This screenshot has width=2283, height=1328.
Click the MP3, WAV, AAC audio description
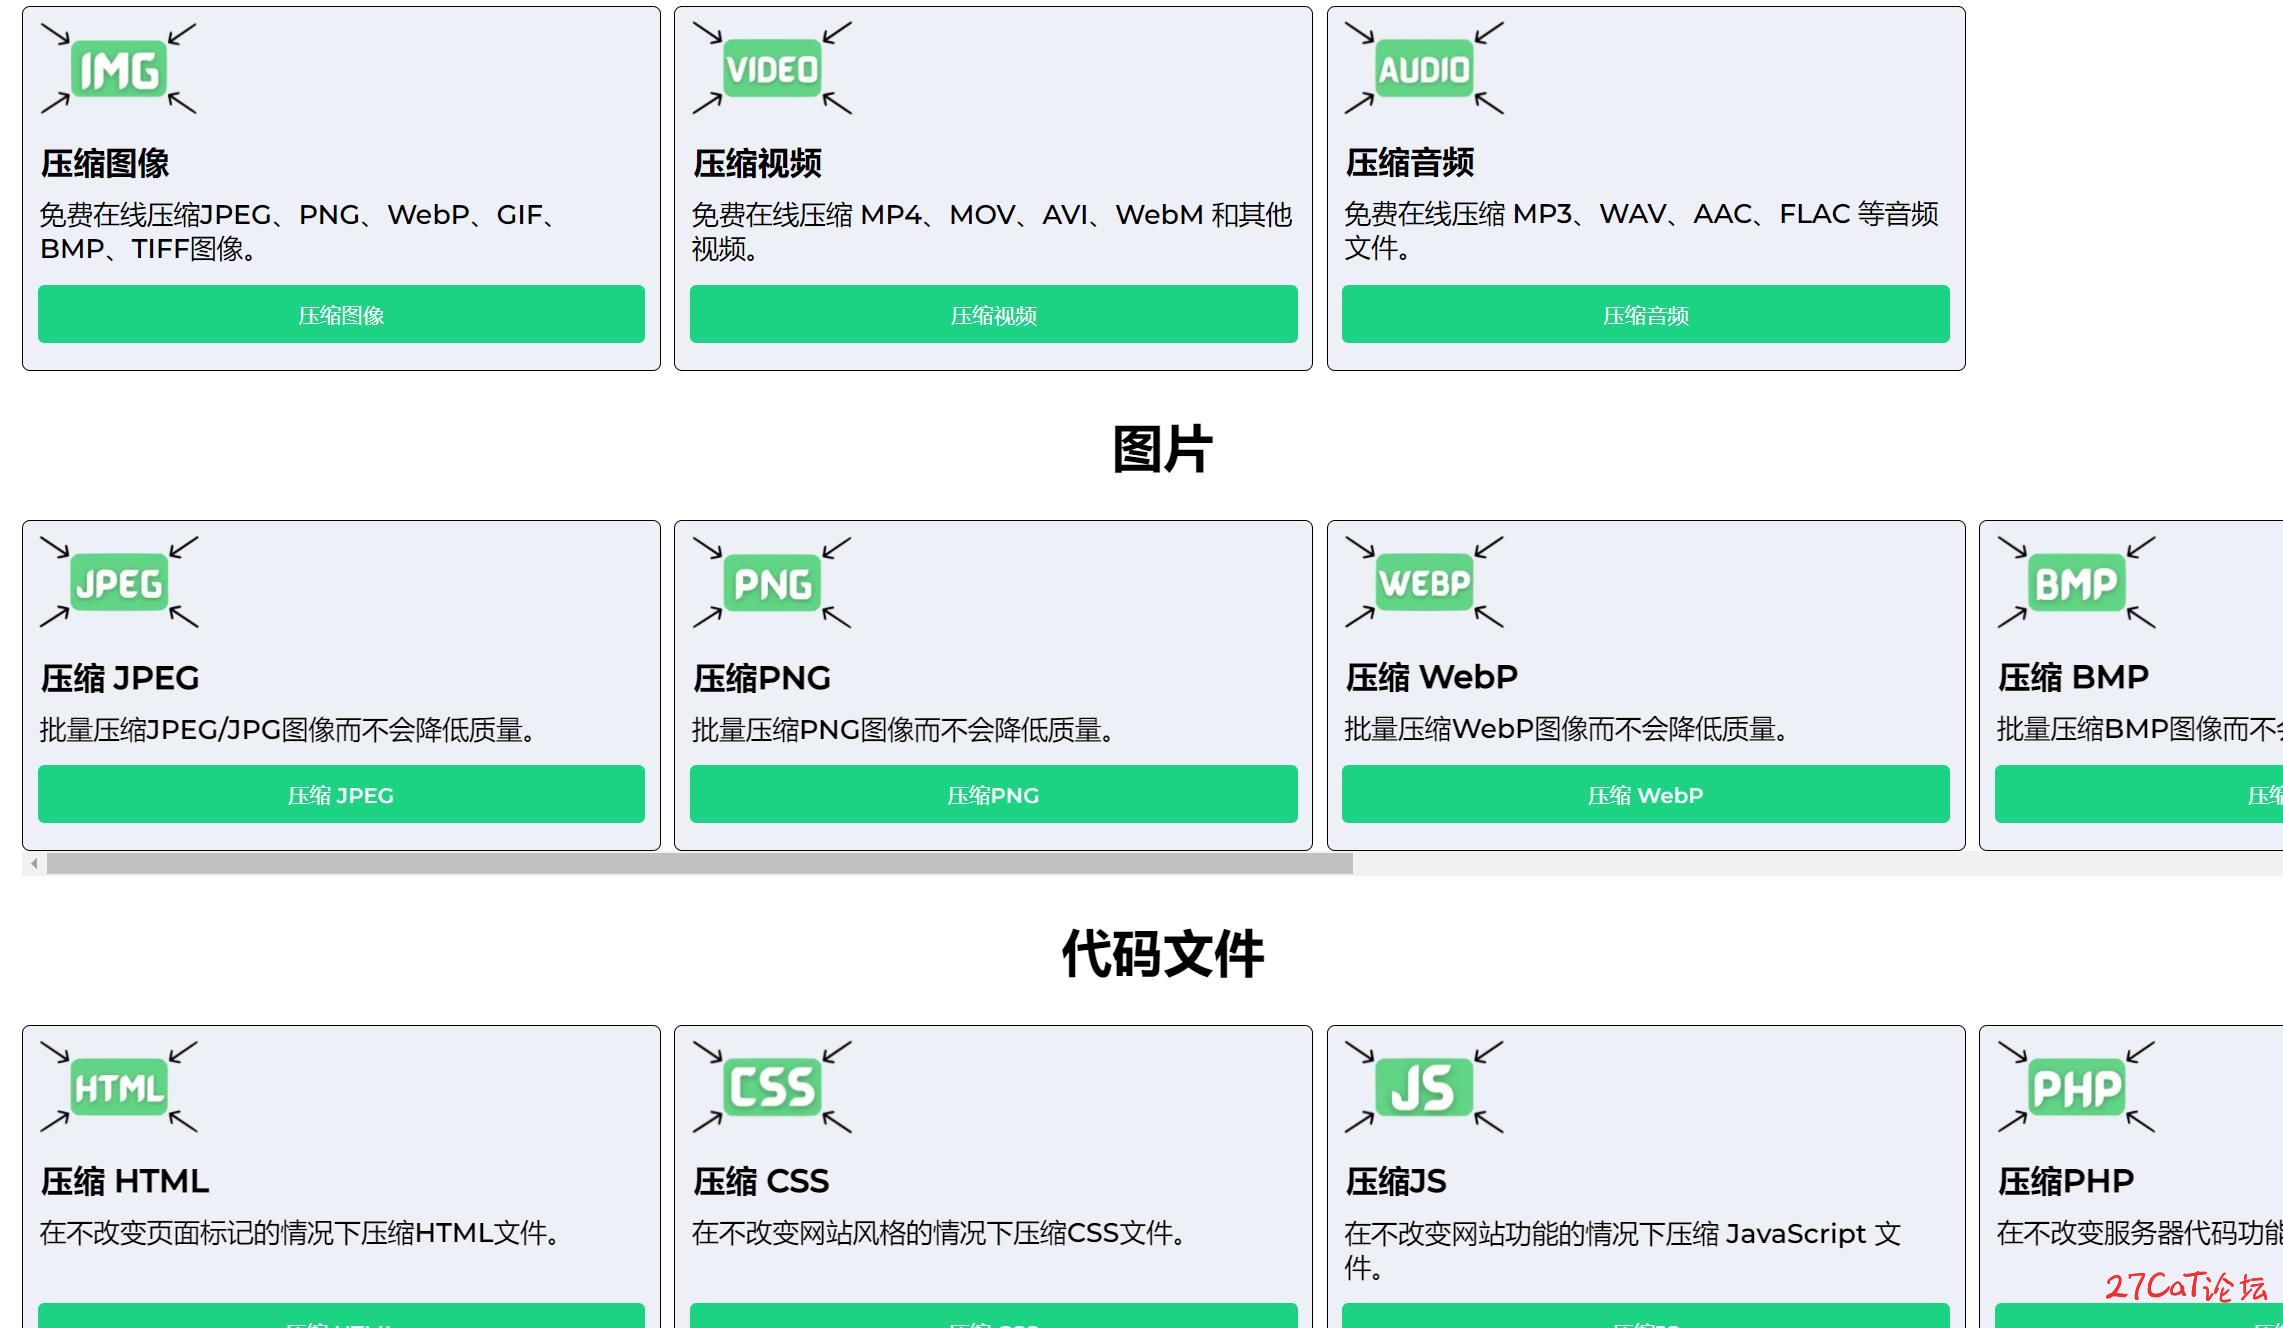1641,230
